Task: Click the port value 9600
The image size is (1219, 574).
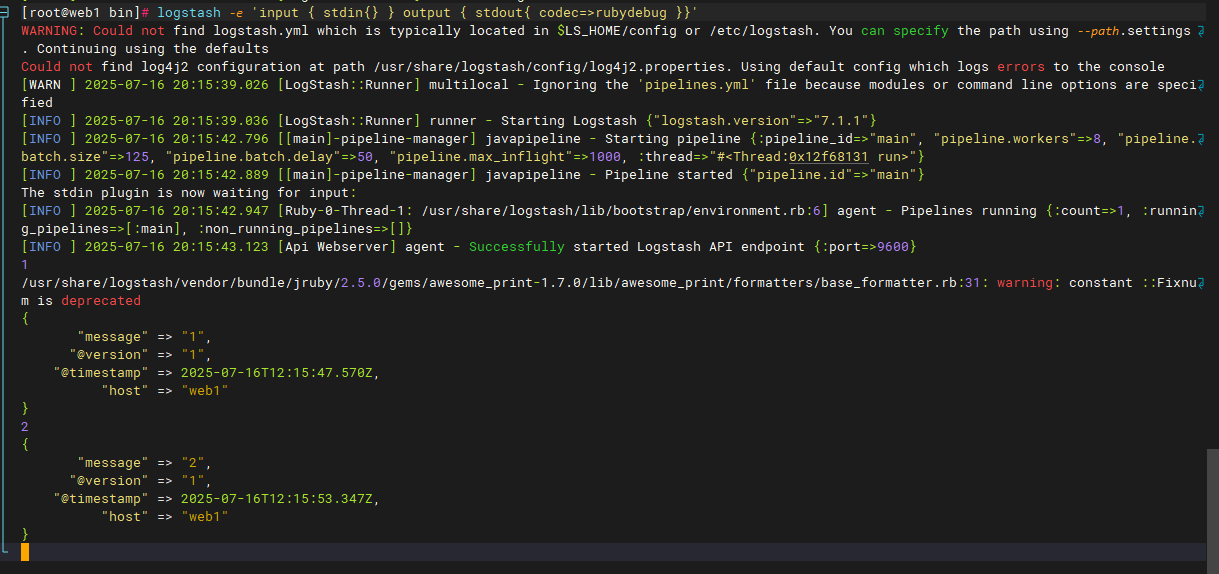Action: coord(891,246)
